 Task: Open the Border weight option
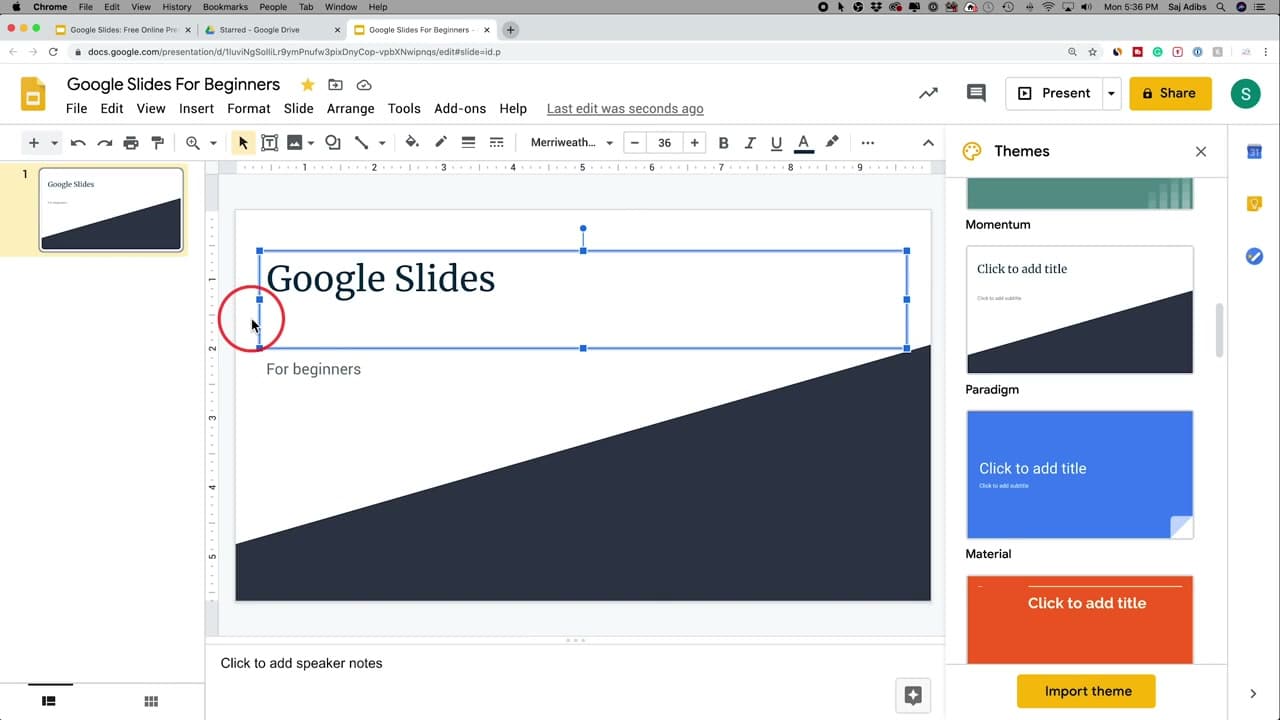[x=468, y=143]
